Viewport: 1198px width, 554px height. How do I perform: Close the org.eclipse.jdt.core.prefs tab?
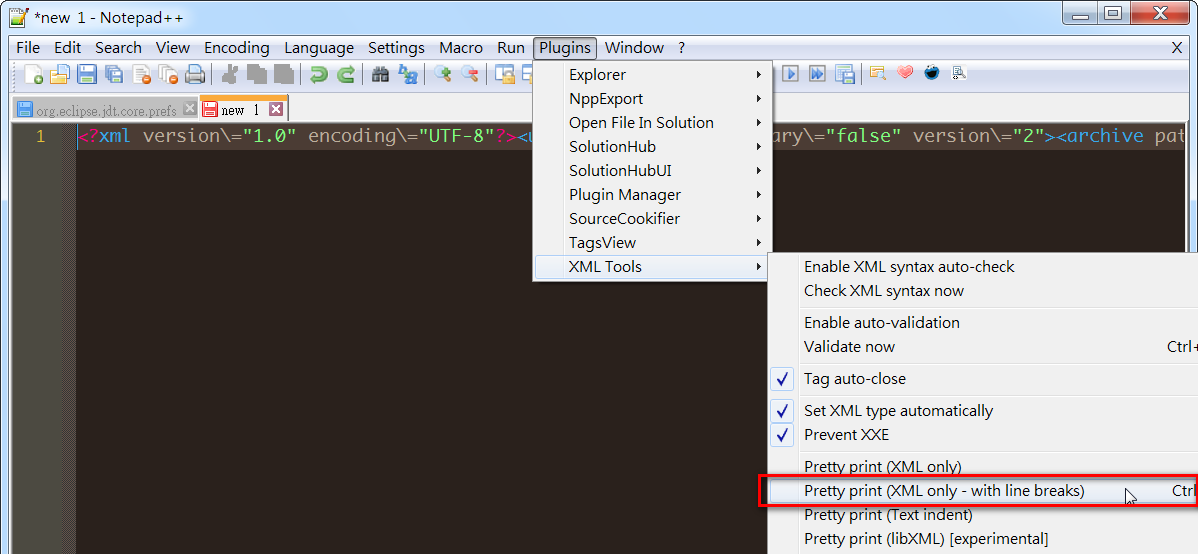189,109
